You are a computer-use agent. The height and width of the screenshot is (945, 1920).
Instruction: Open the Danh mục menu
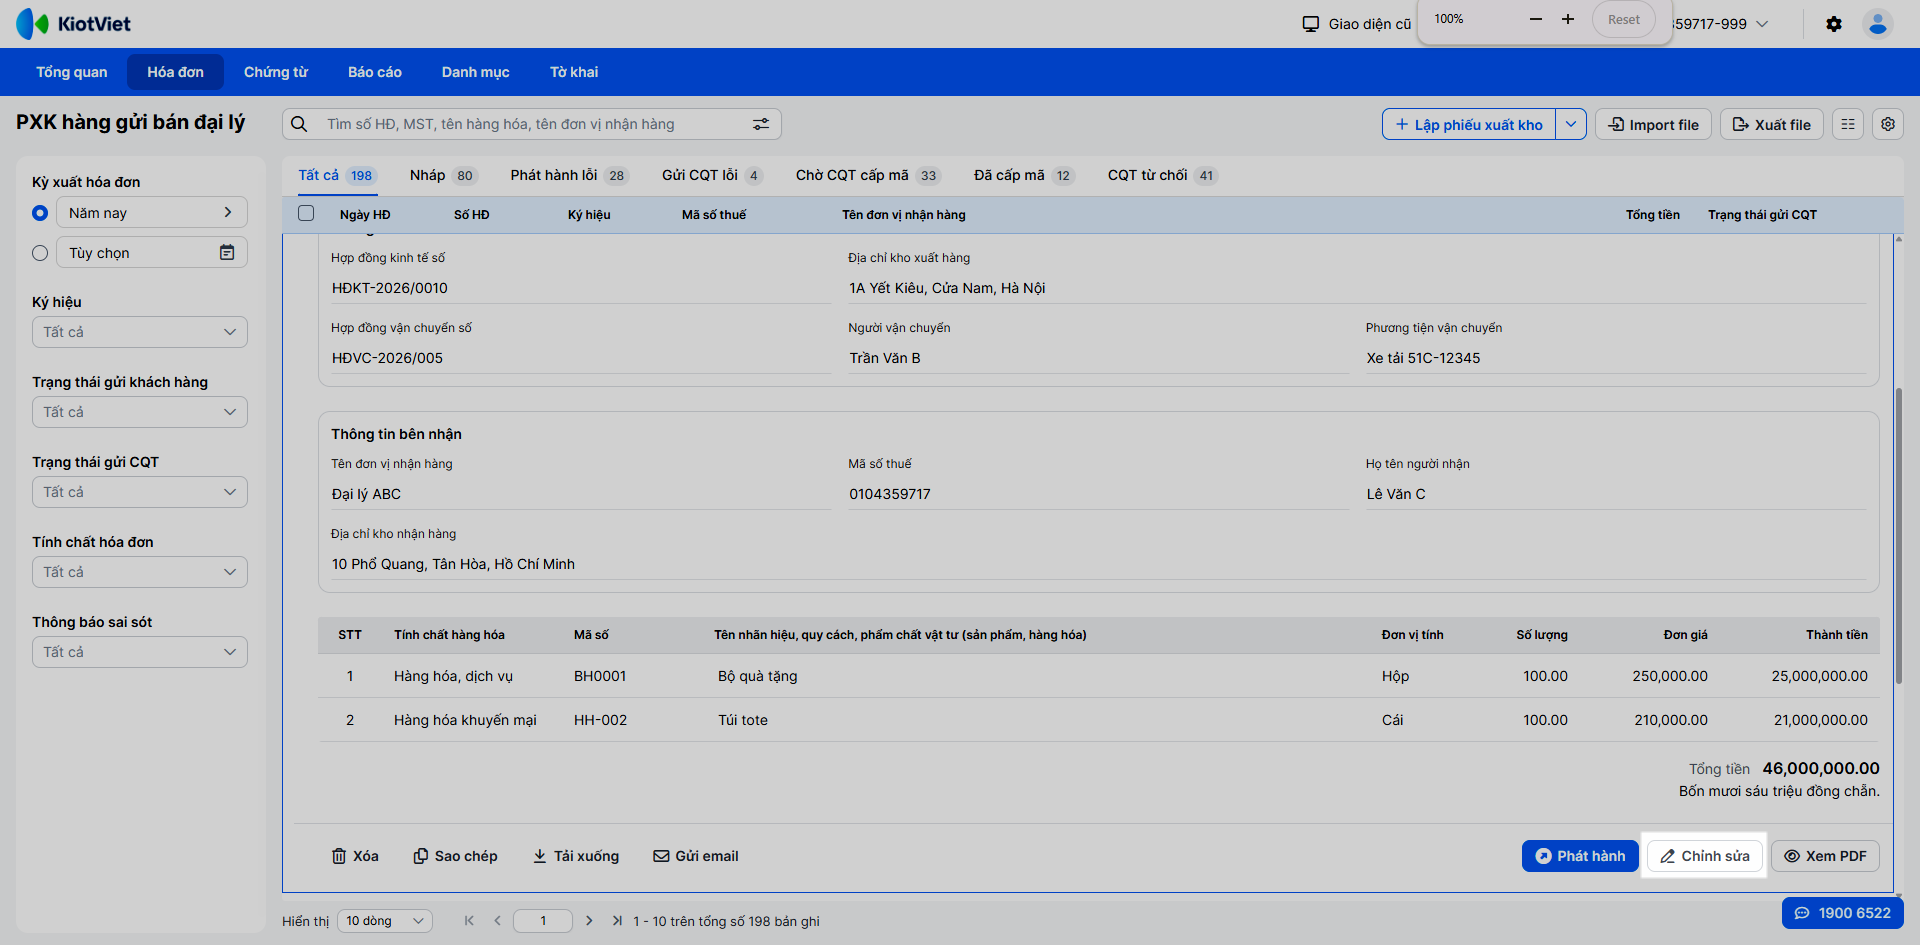[x=476, y=72]
